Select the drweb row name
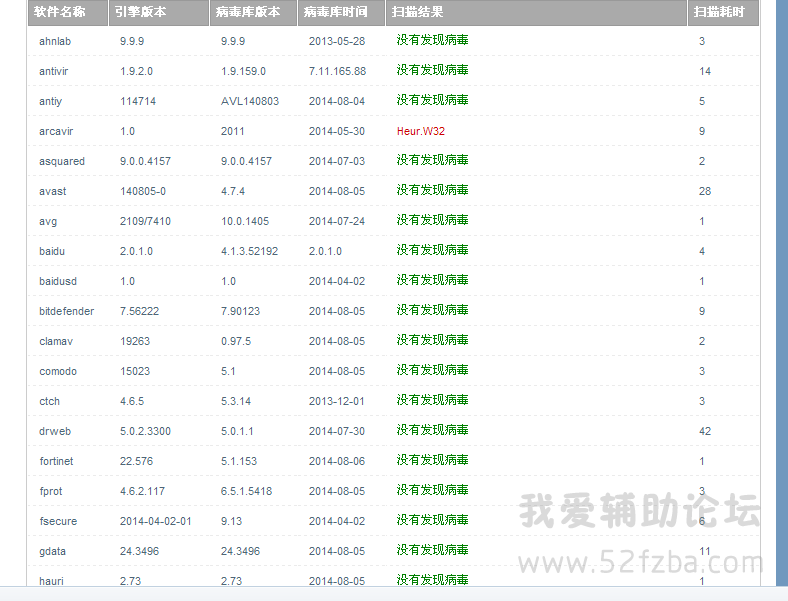Screen dimensions: 788x601 tap(55, 432)
